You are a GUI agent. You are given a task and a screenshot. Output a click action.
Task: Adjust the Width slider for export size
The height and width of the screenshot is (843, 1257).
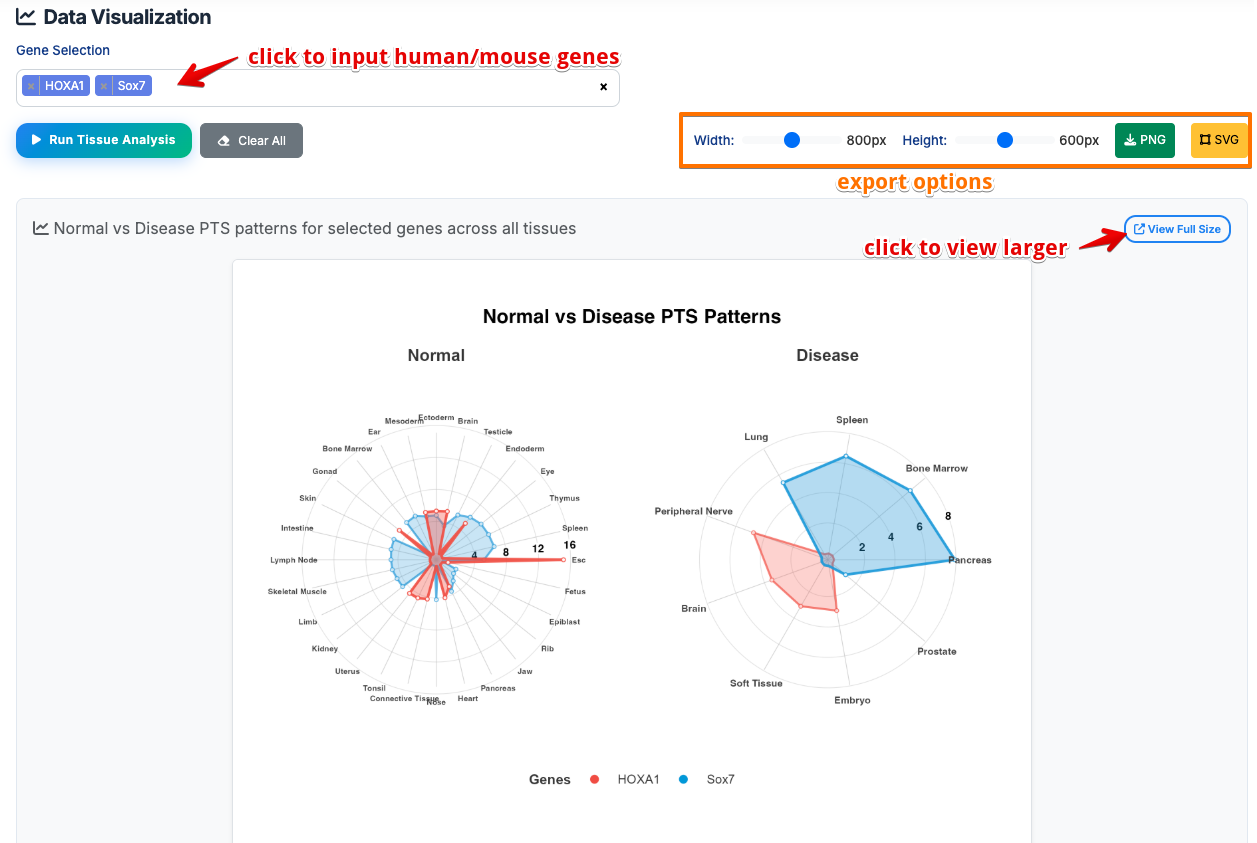click(792, 140)
